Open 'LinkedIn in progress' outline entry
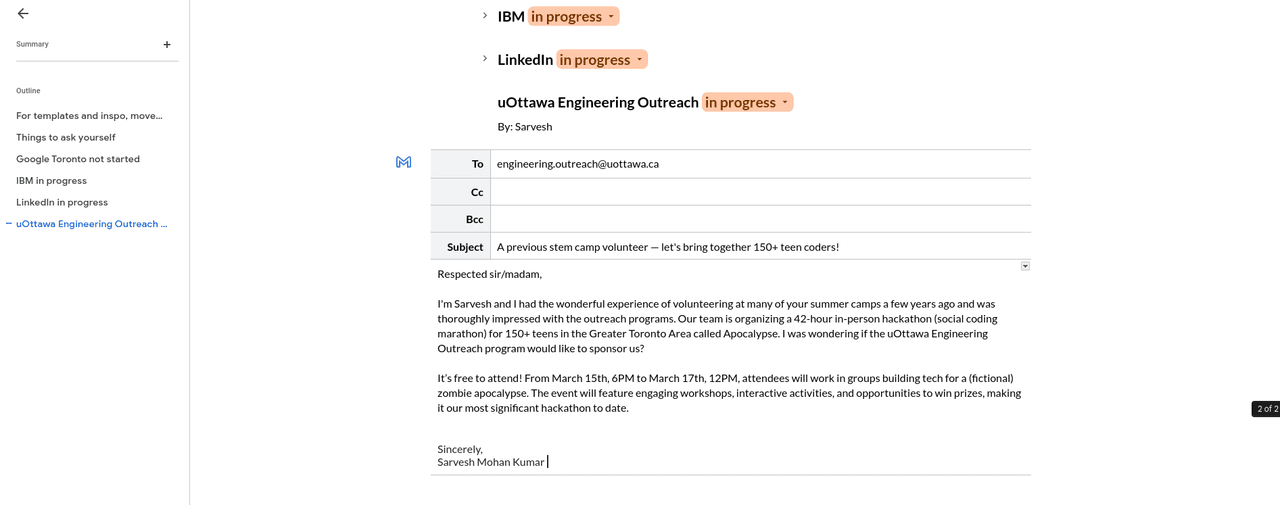The image size is (1280, 505). 62,202
